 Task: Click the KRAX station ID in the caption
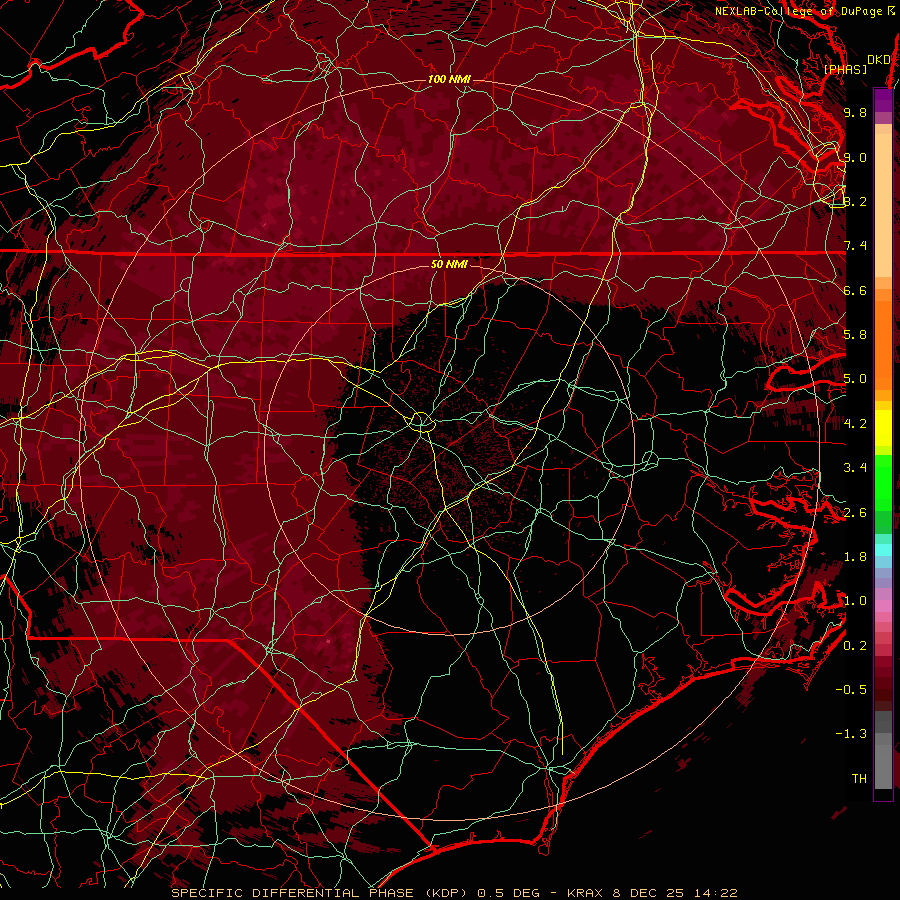[x=587, y=893]
